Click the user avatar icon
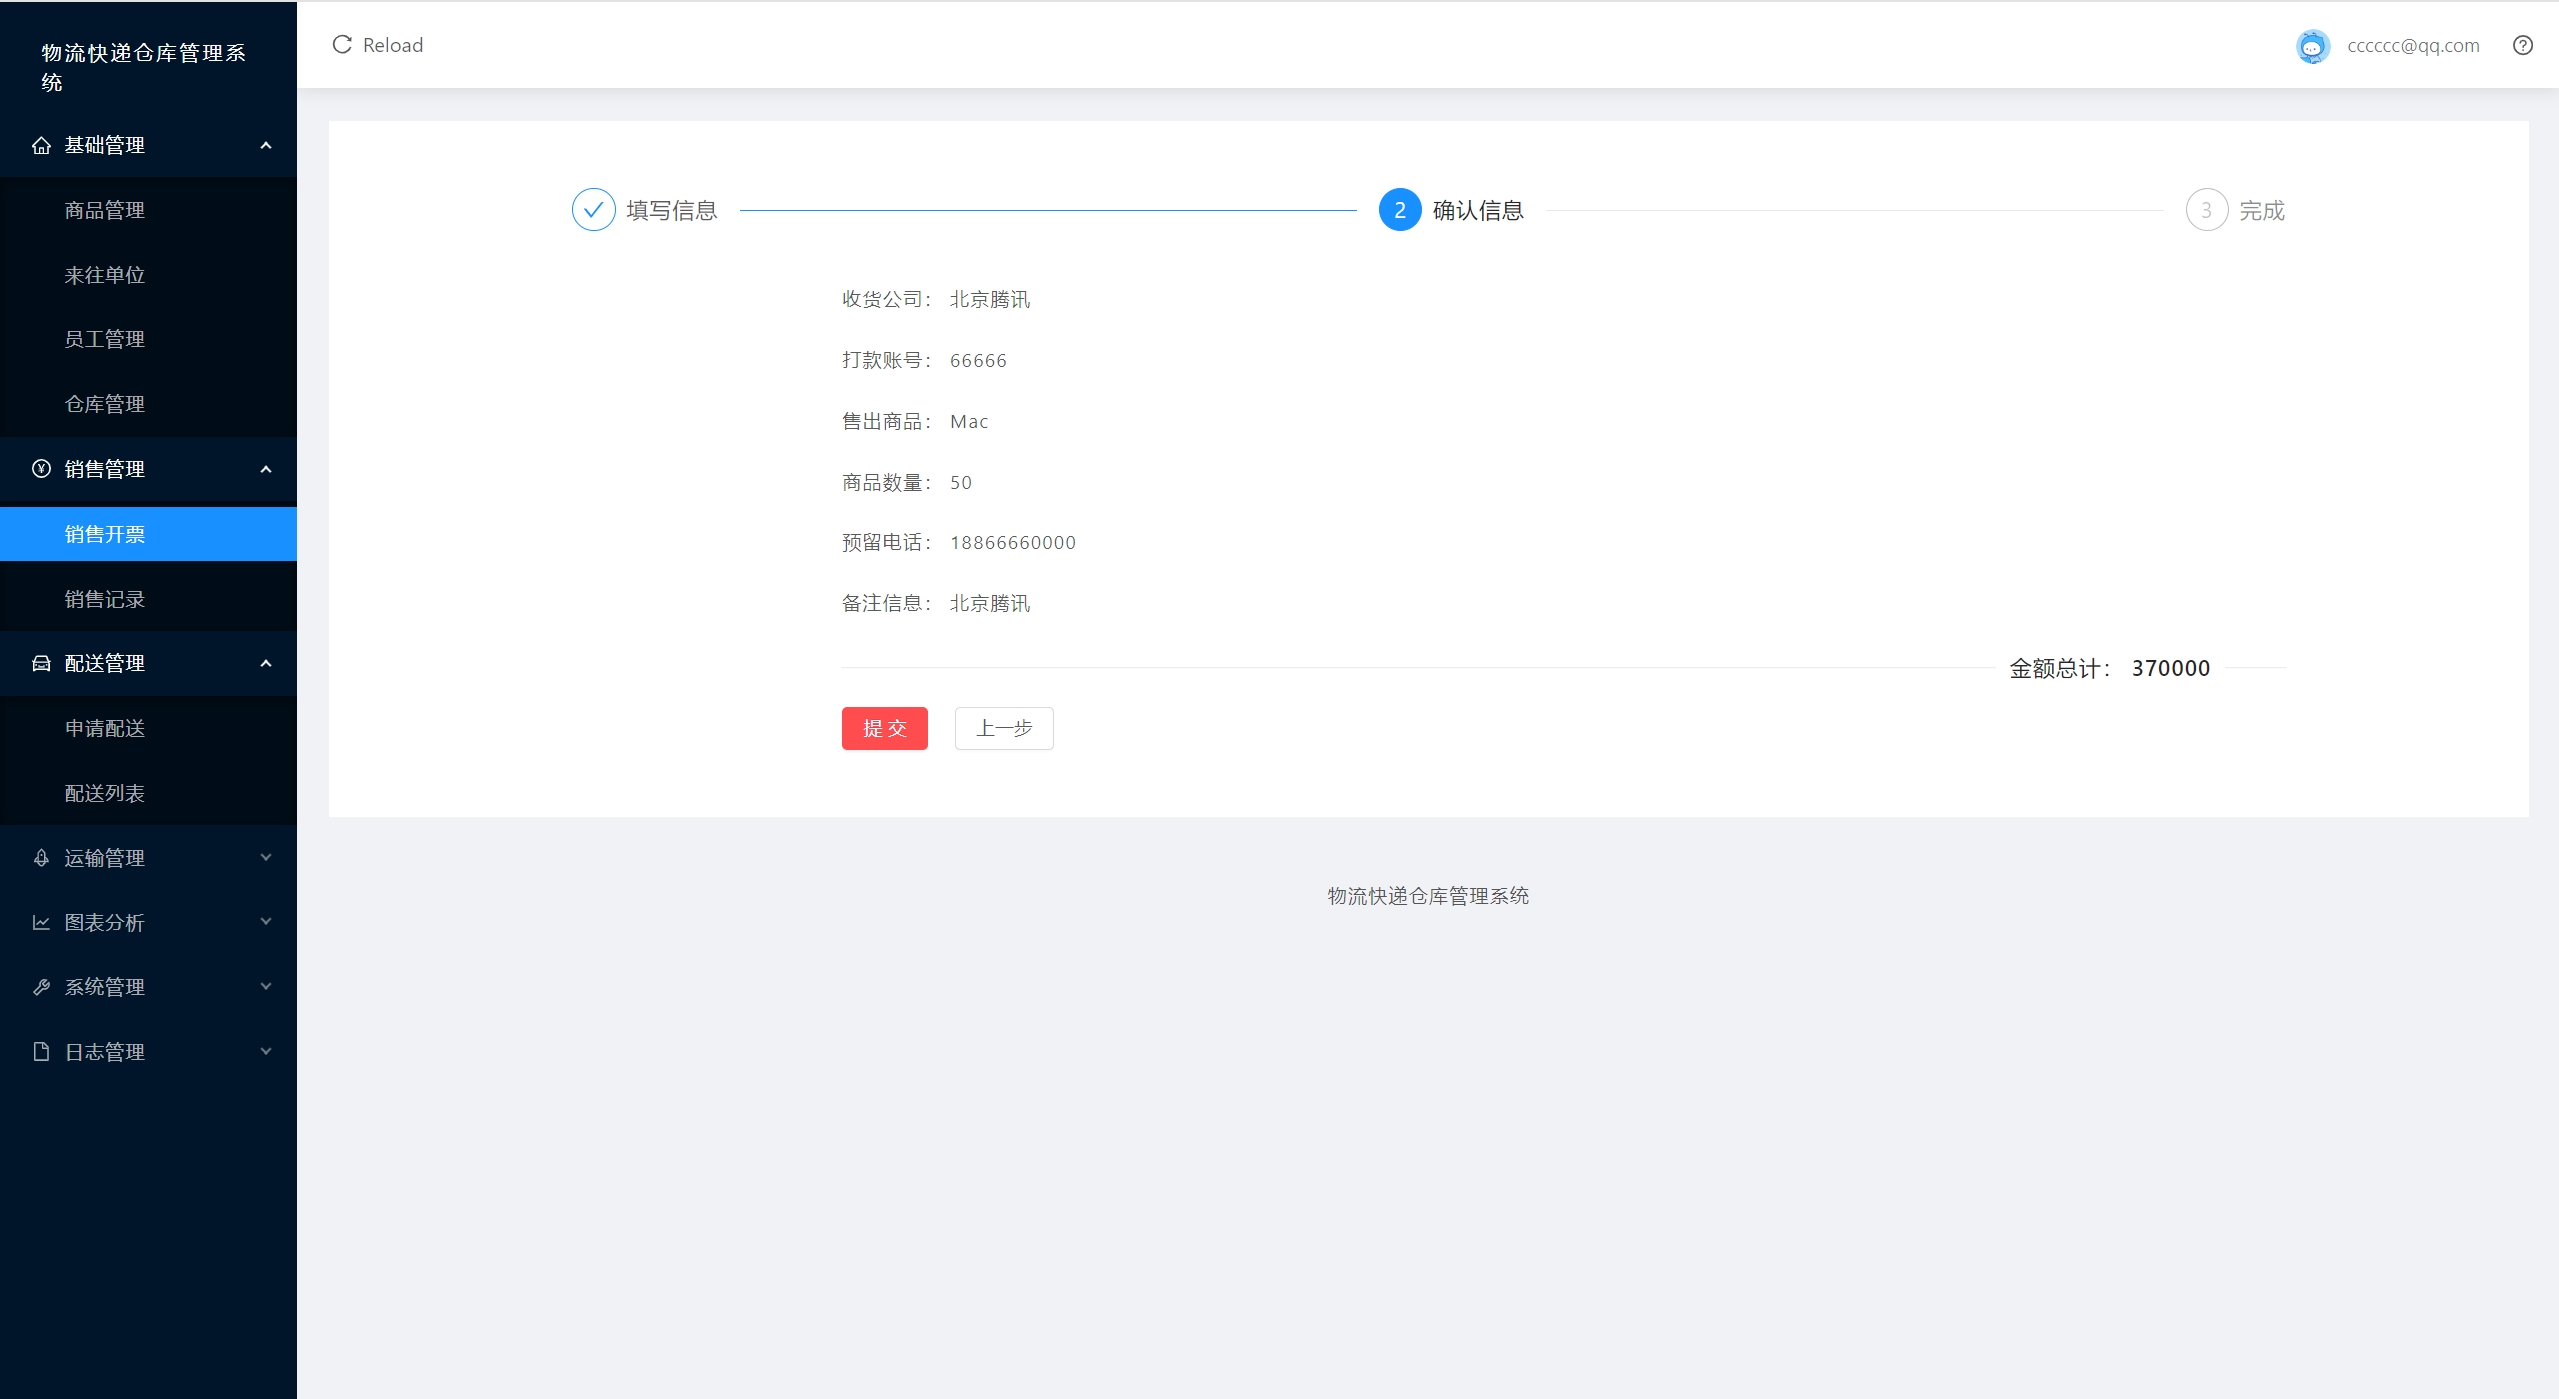Viewport: 2559px width, 1399px height. pyautogui.click(x=2312, y=46)
